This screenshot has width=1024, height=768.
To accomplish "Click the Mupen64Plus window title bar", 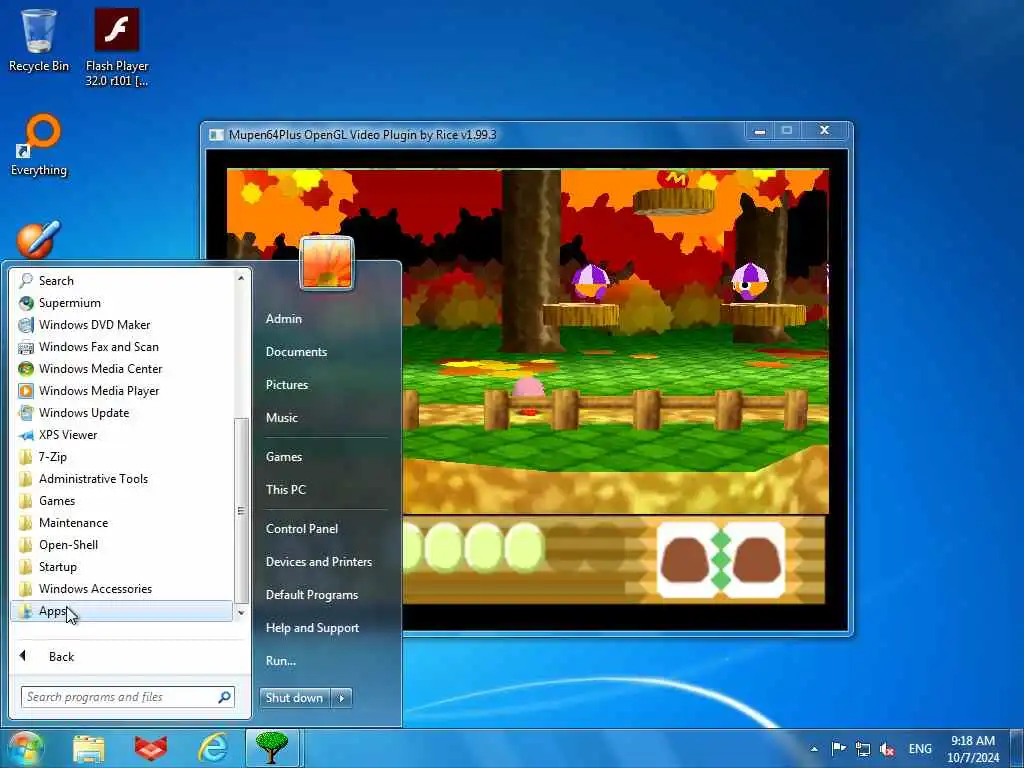I will click(x=483, y=135).
